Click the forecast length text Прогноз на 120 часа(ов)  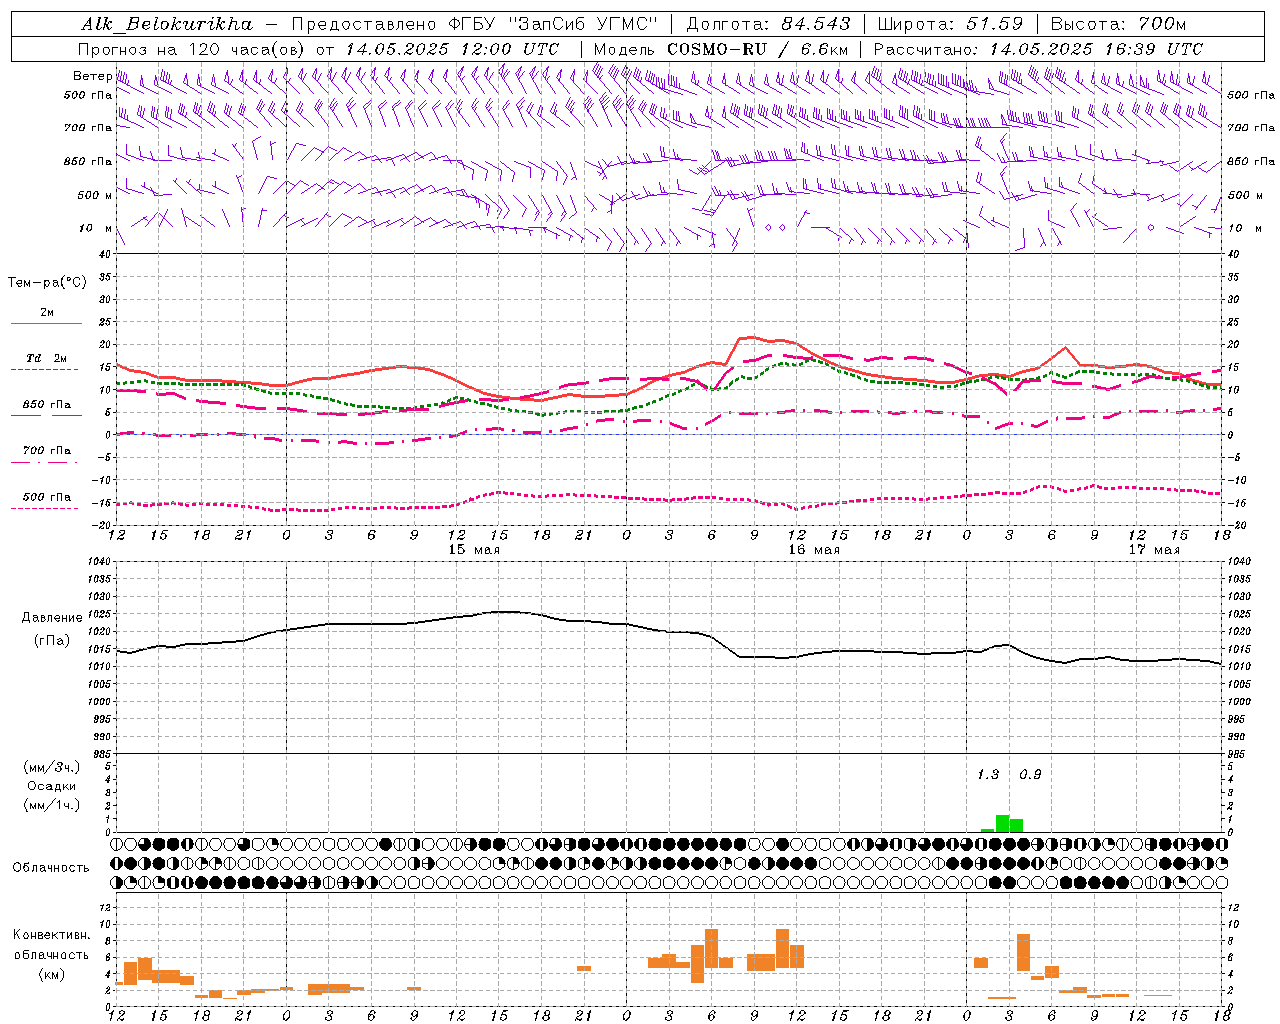tap(192, 49)
